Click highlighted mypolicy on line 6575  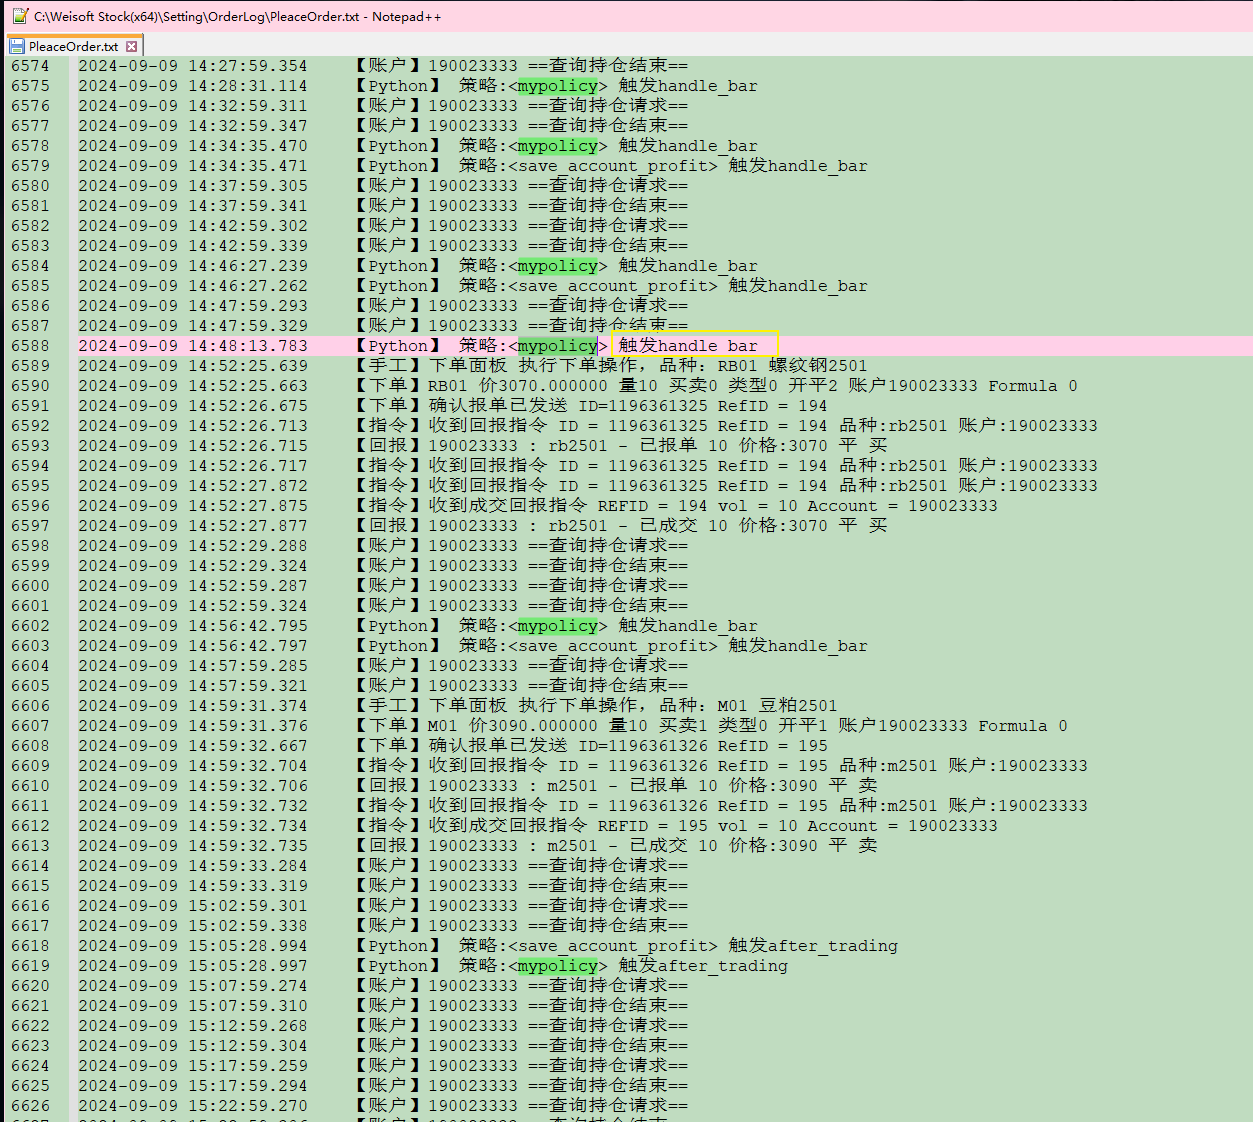[x=557, y=86]
